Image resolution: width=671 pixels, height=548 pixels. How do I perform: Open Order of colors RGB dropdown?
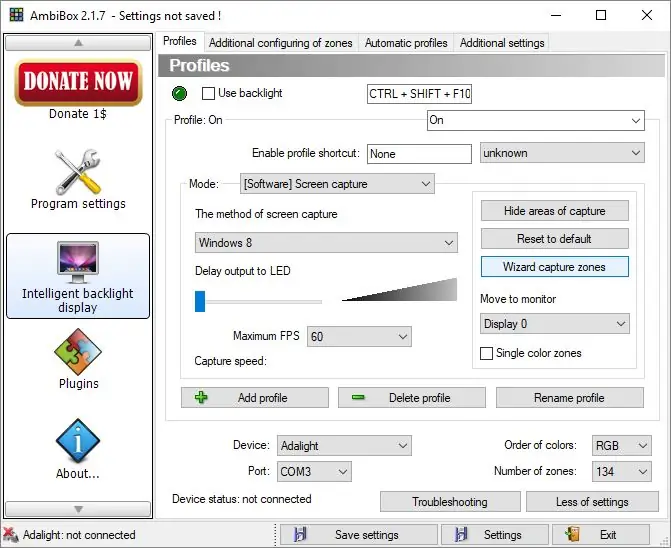622,446
